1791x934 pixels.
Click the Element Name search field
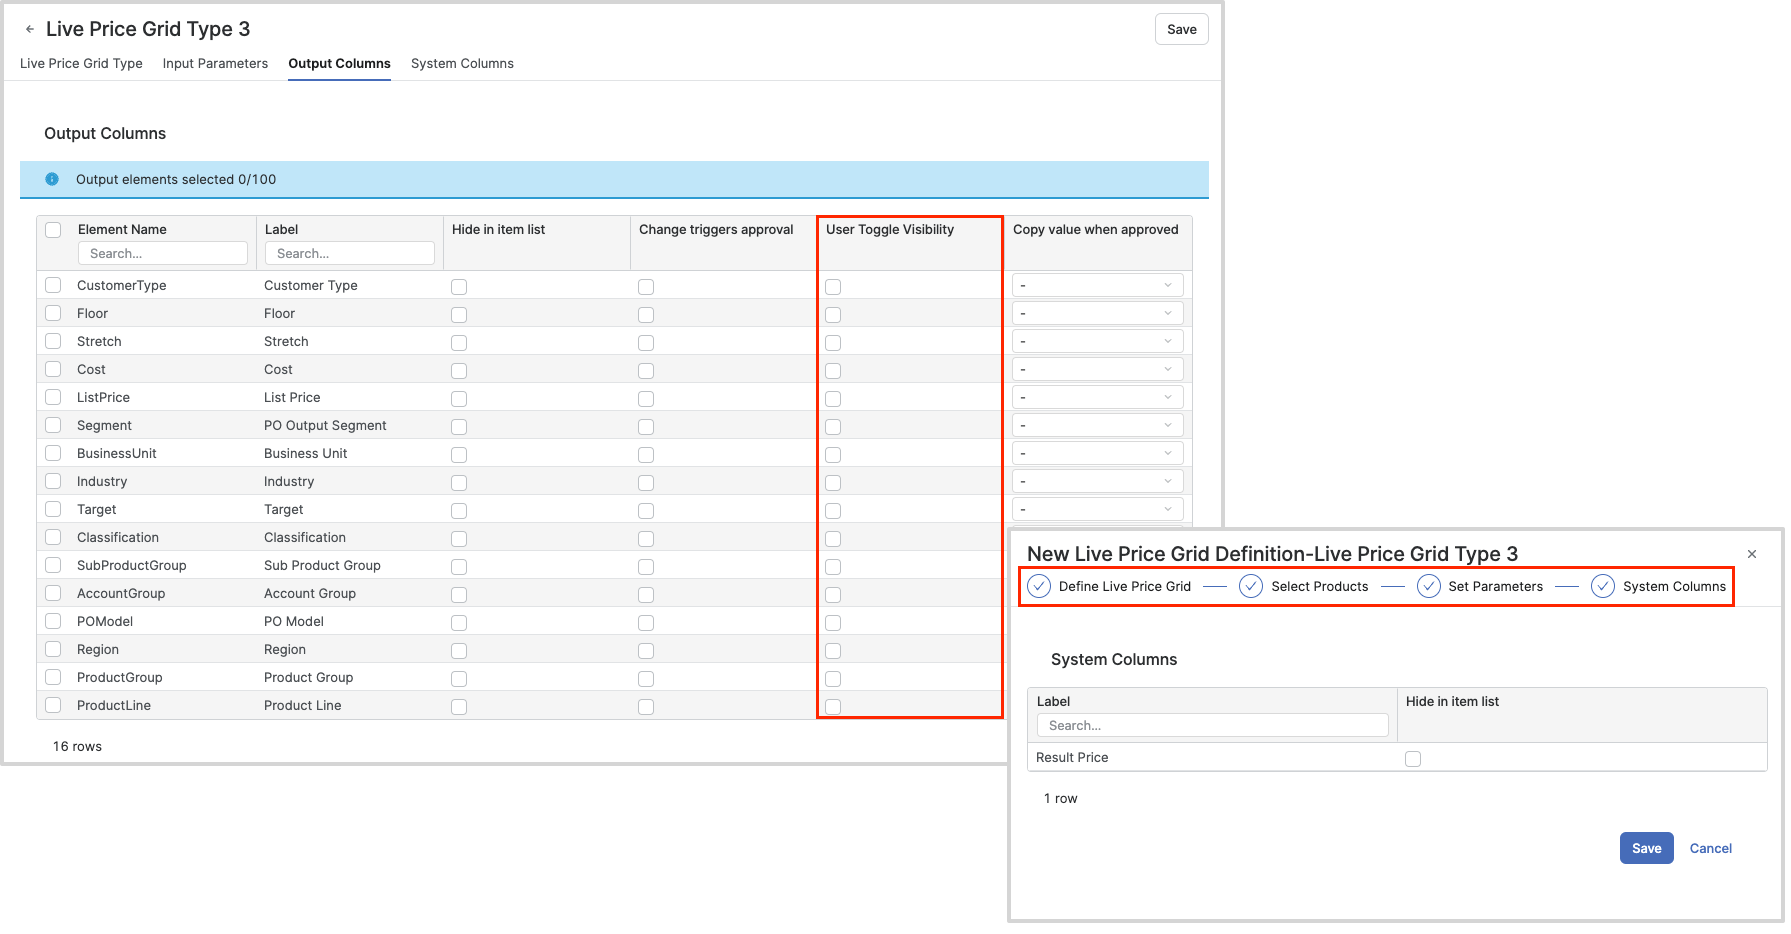click(x=162, y=254)
